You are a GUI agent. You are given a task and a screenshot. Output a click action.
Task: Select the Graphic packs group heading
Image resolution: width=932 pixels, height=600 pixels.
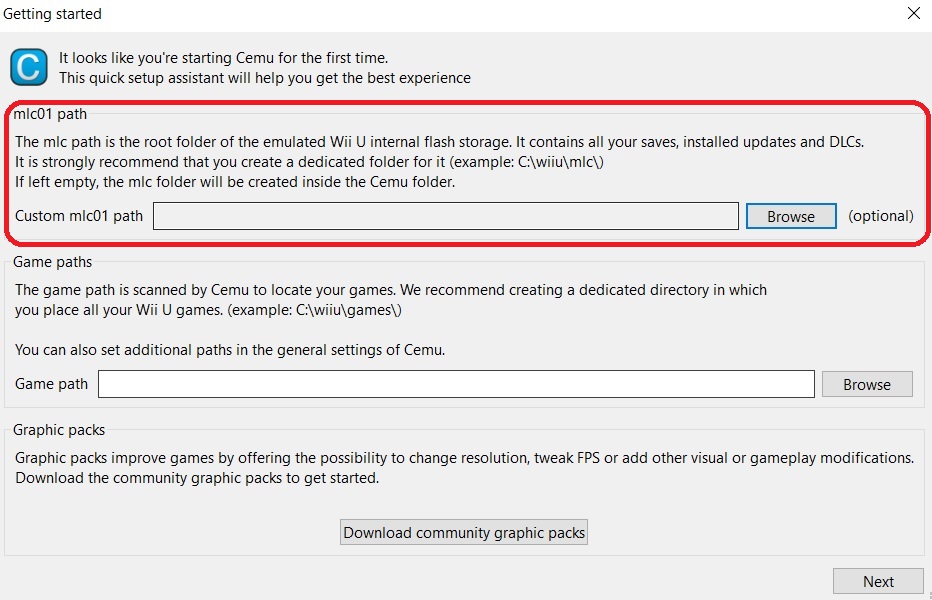click(59, 430)
